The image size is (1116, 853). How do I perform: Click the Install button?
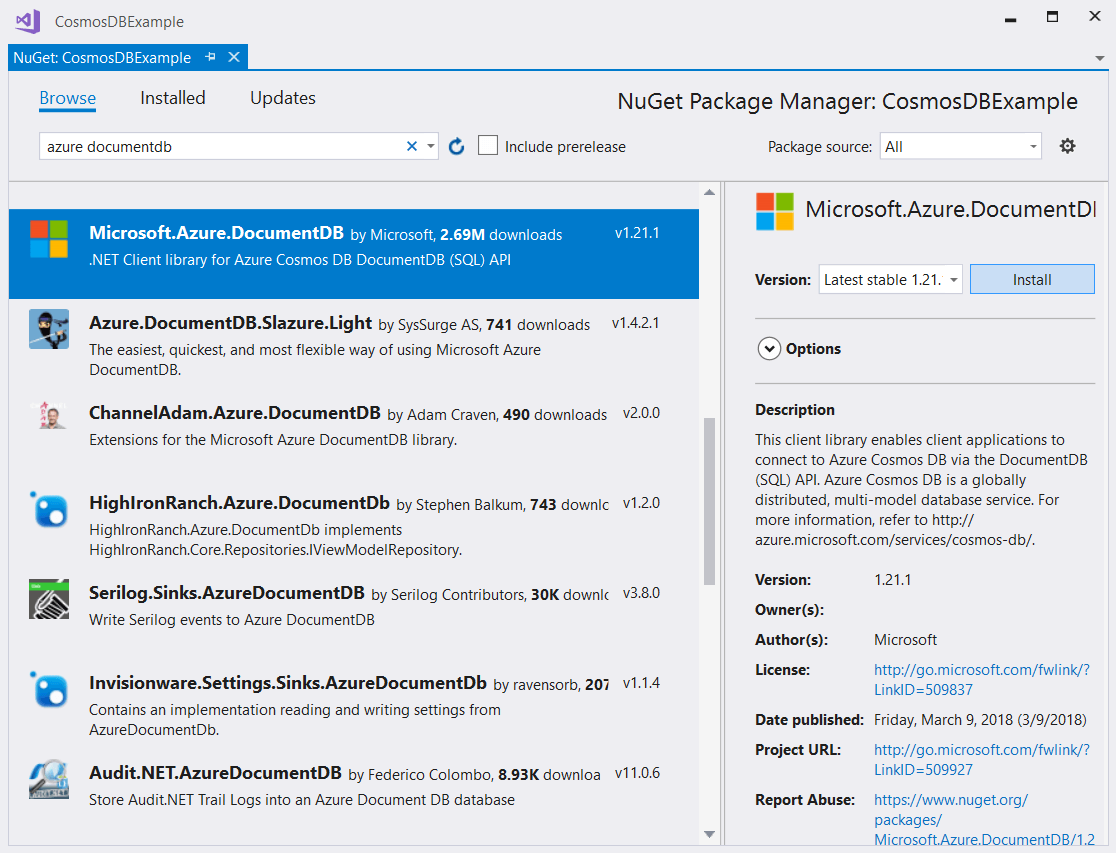(x=1032, y=280)
